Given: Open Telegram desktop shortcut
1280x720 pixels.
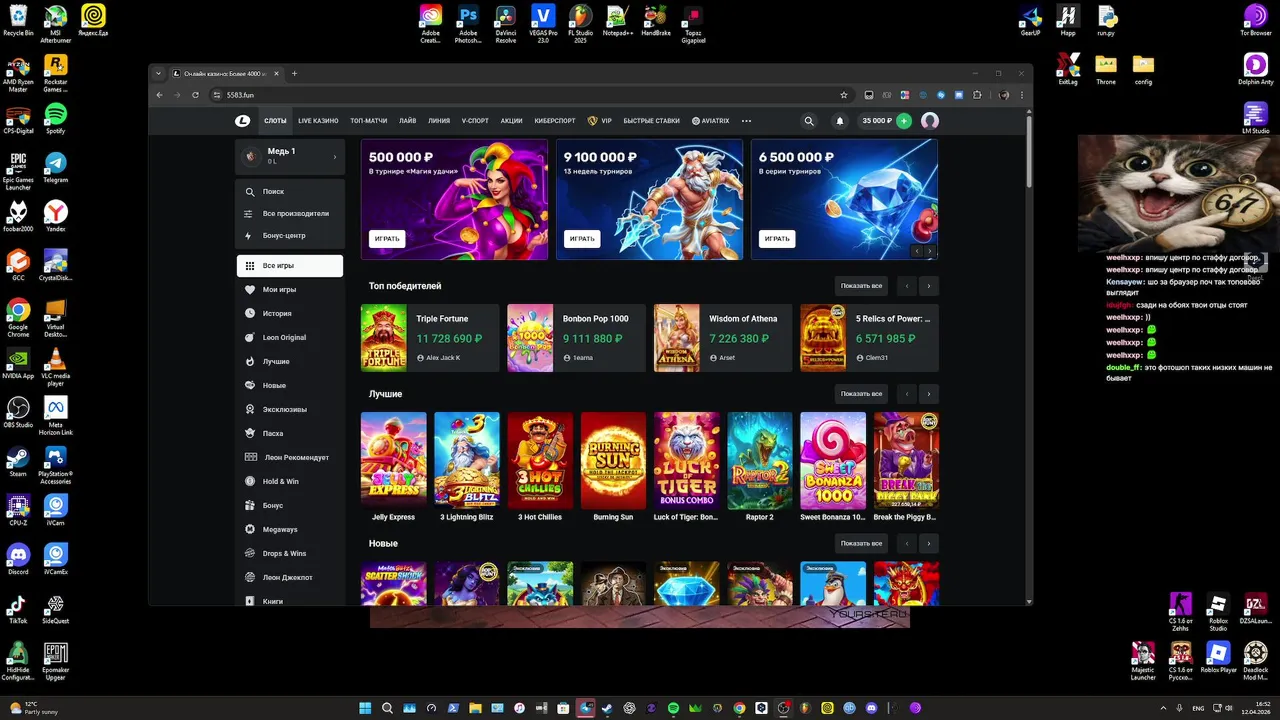Looking at the screenshot, I should [56, 167].
